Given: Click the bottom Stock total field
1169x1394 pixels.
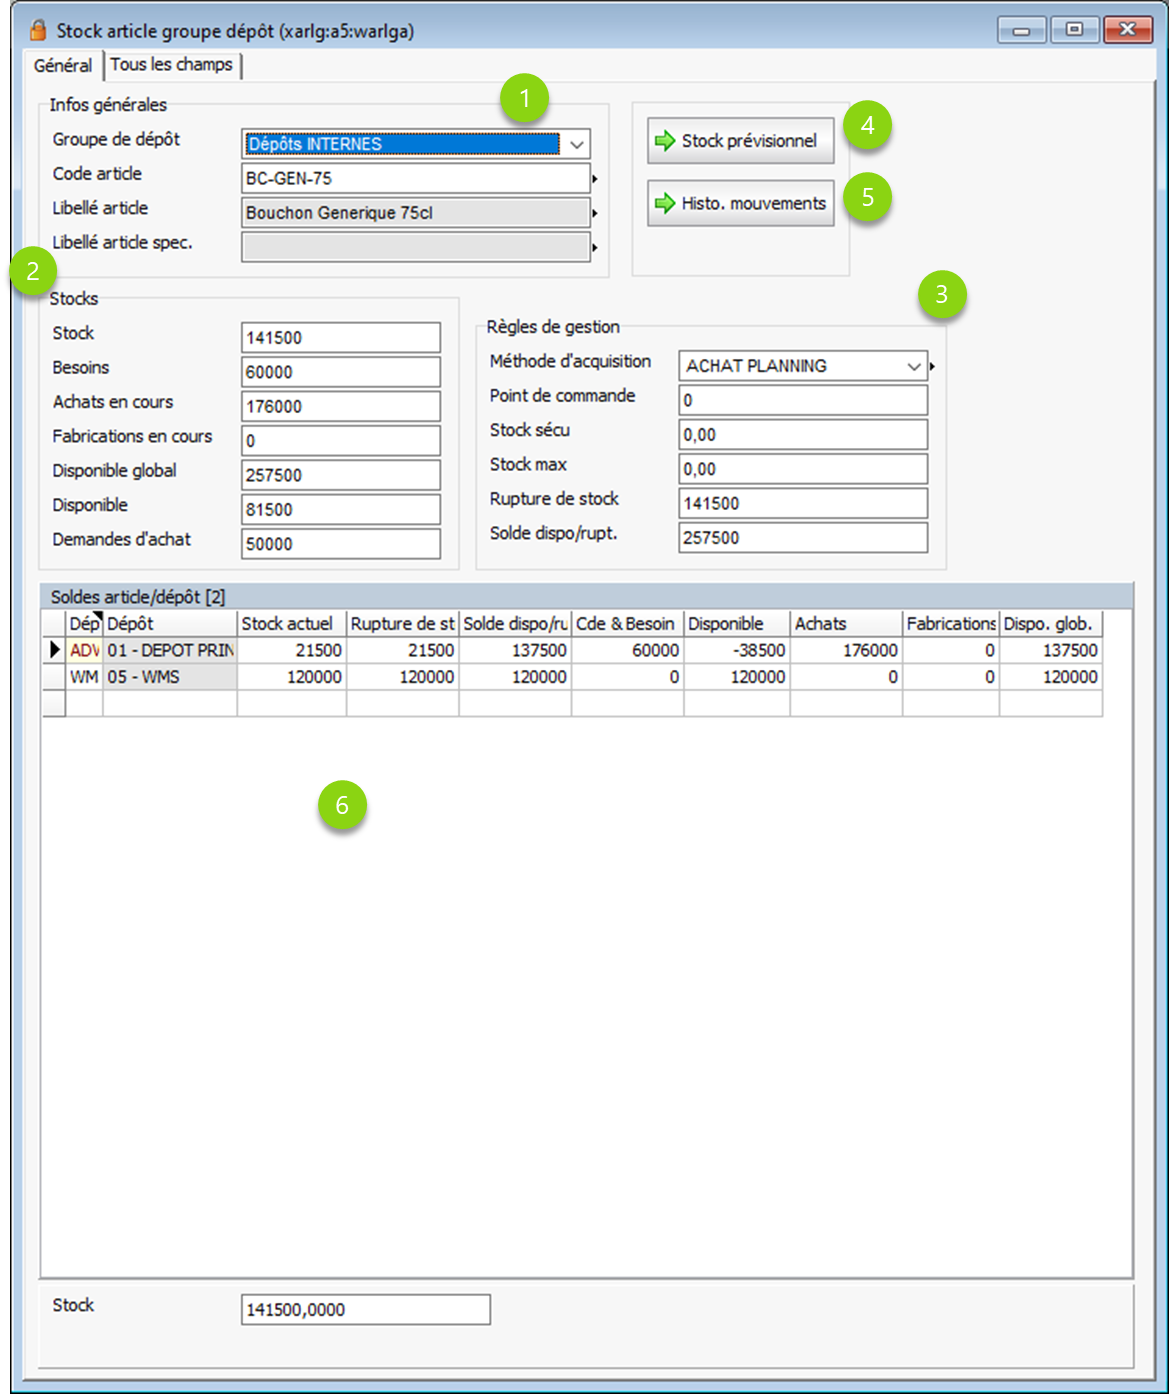Looking at the screenshot, I should coord(365,1309).
